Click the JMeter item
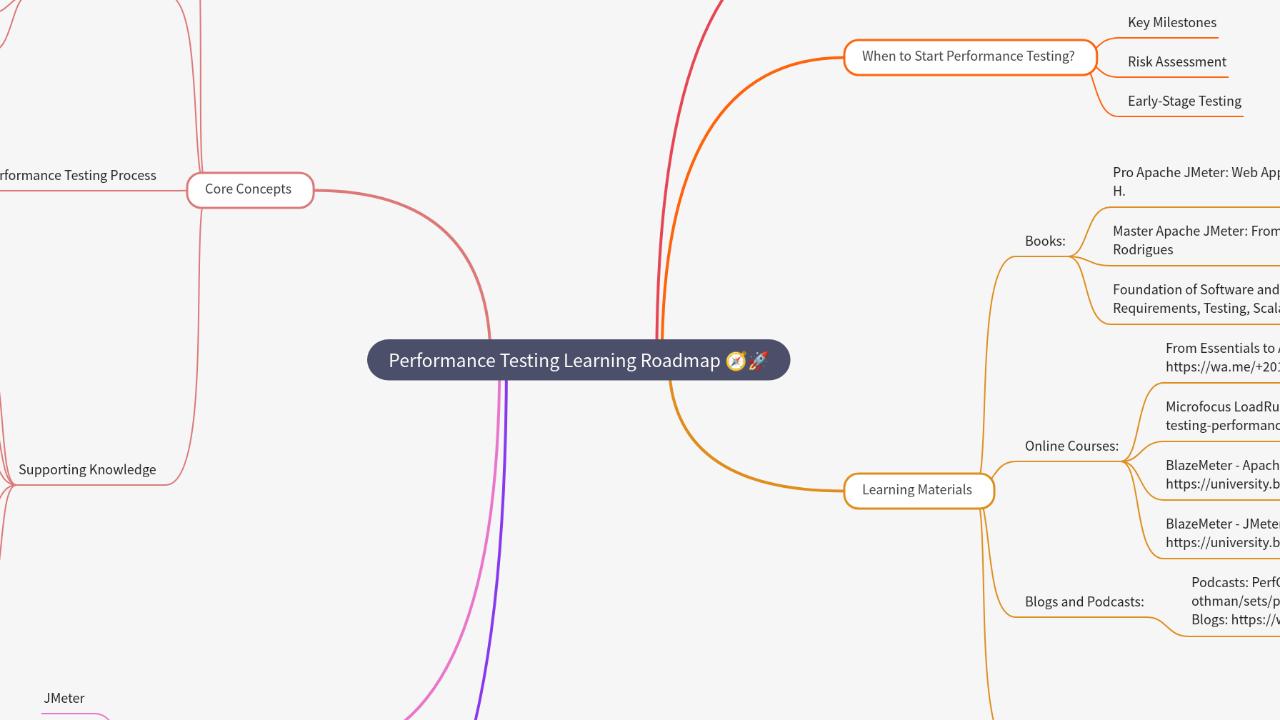1280x720 pixels. 64,698
